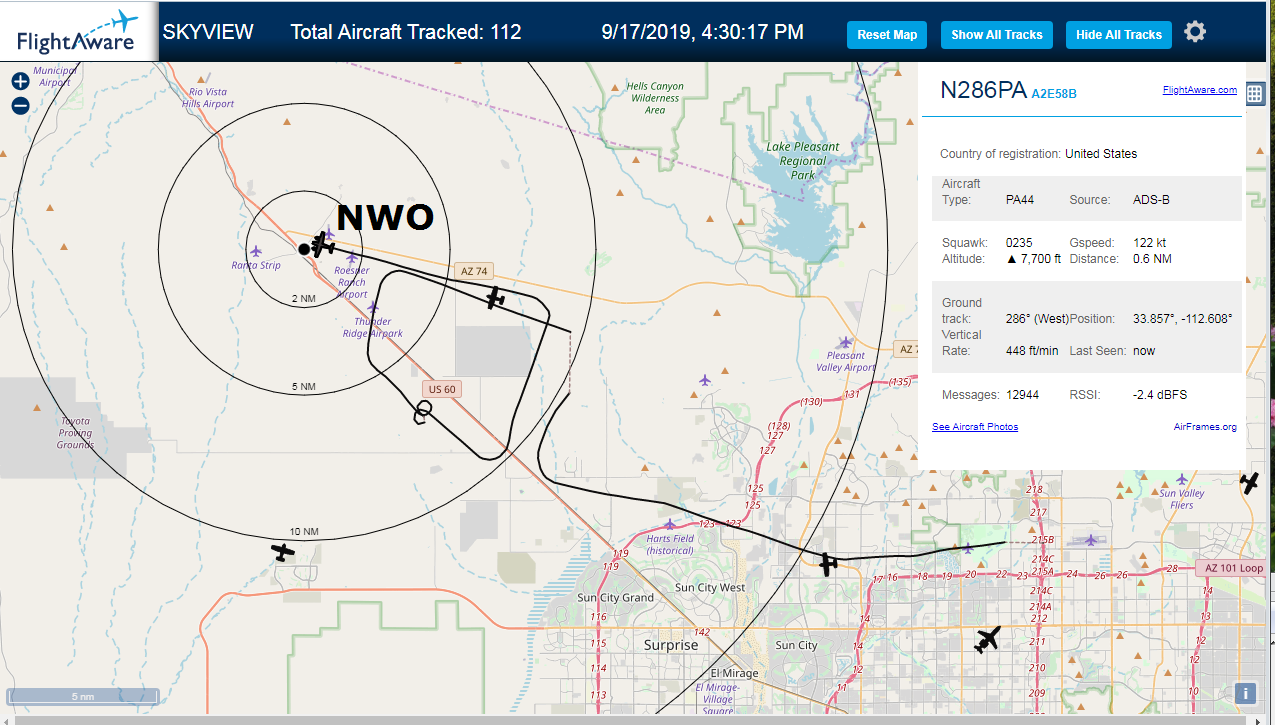Click the FlightAware logo

(77, 32)
